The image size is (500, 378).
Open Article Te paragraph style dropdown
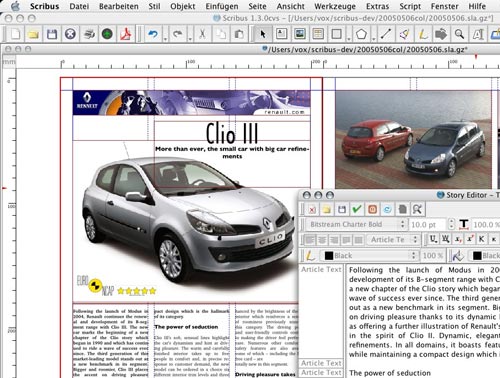(x=393, y=240)
